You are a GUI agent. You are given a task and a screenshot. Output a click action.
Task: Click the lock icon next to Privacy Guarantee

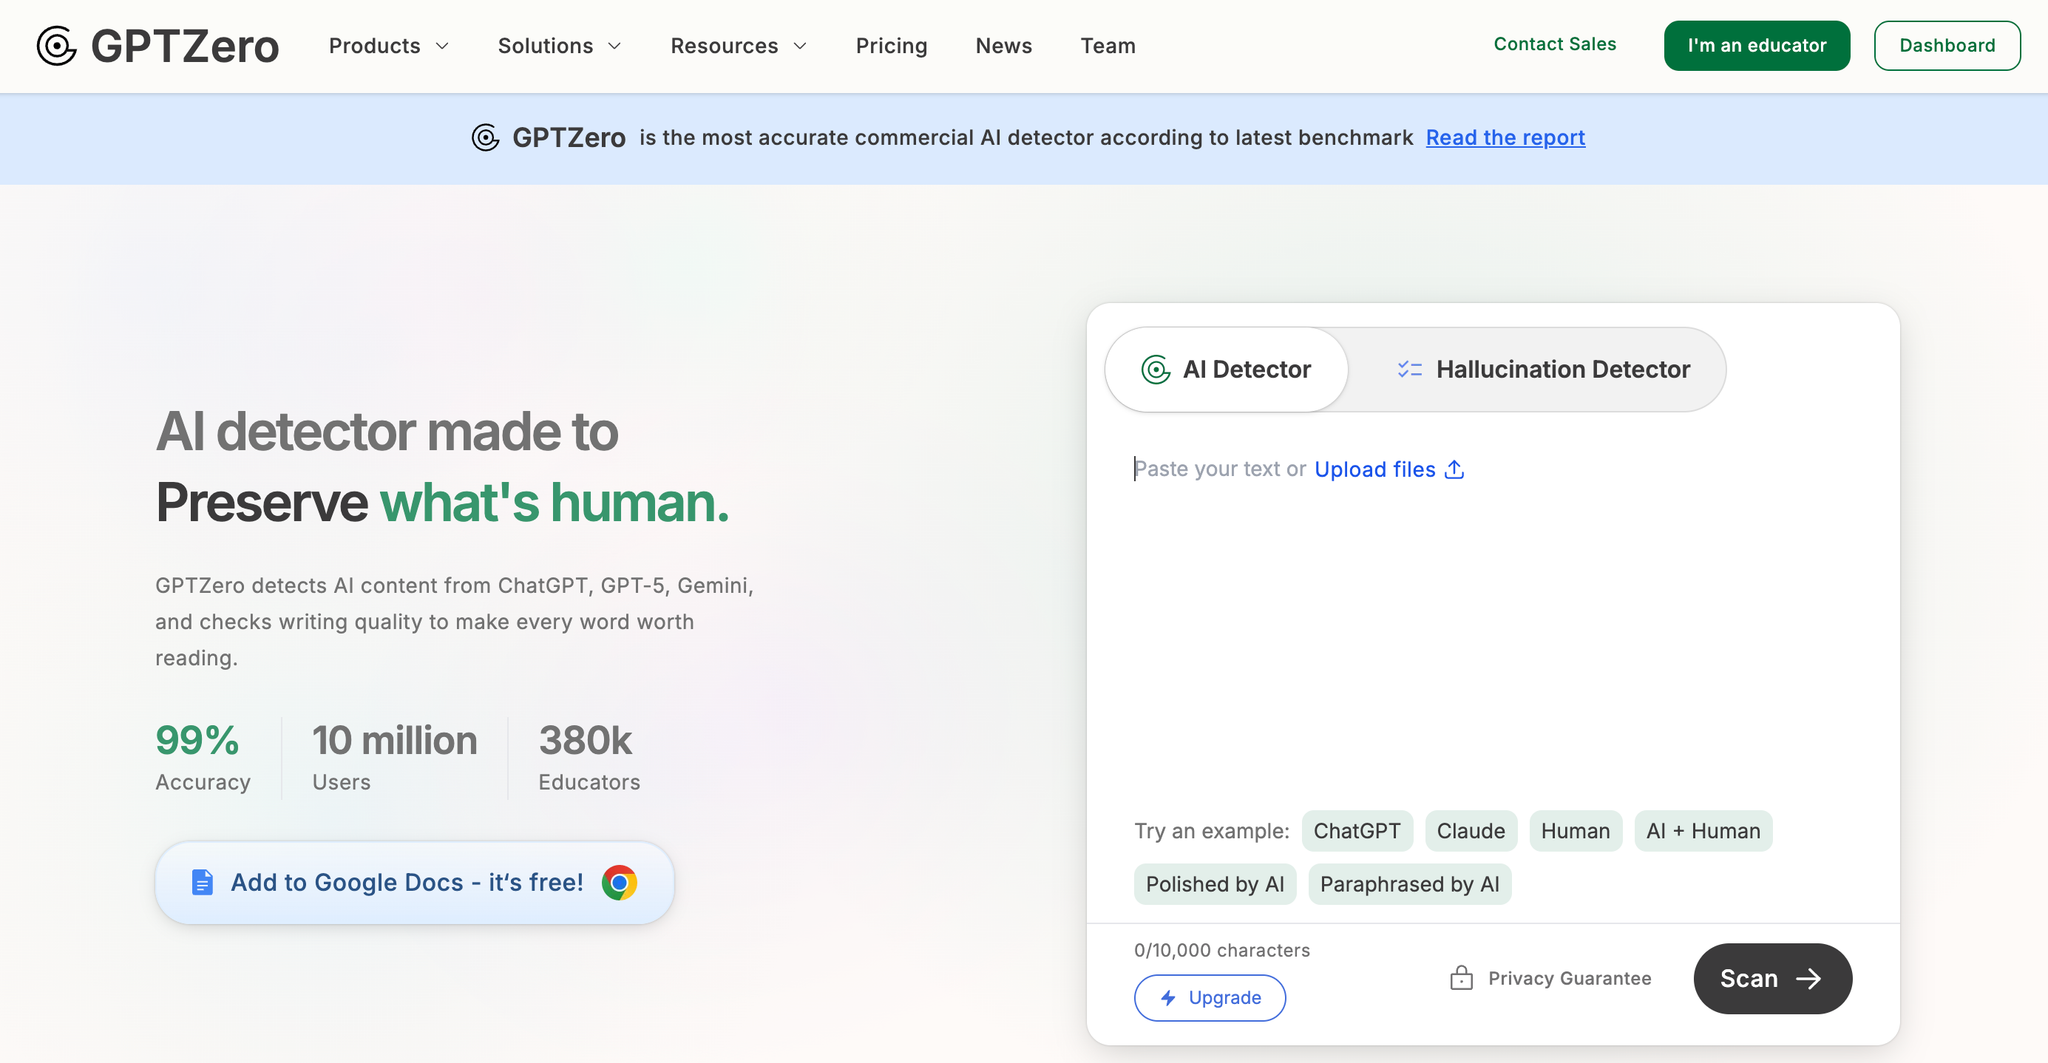[x=1461, y=978]
